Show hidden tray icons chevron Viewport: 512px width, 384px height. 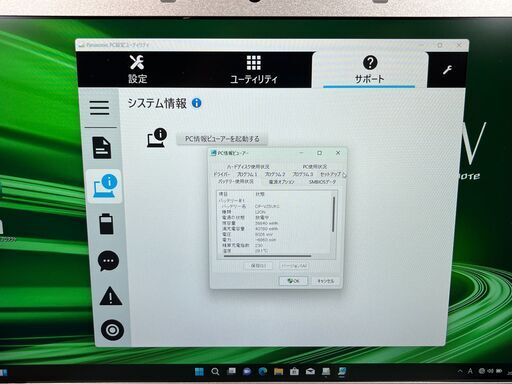click(460, 371)
